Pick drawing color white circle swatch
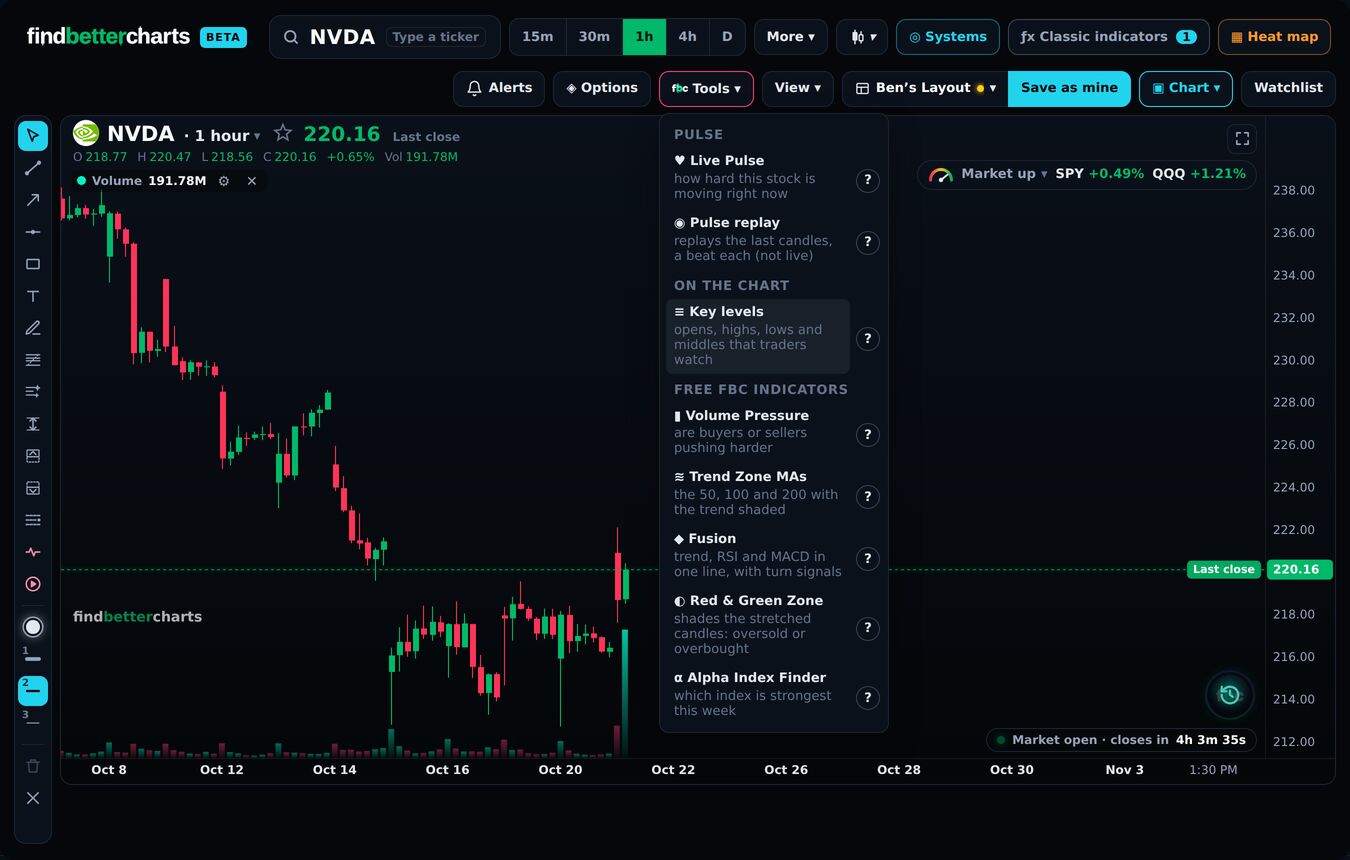 coord(33,627)
